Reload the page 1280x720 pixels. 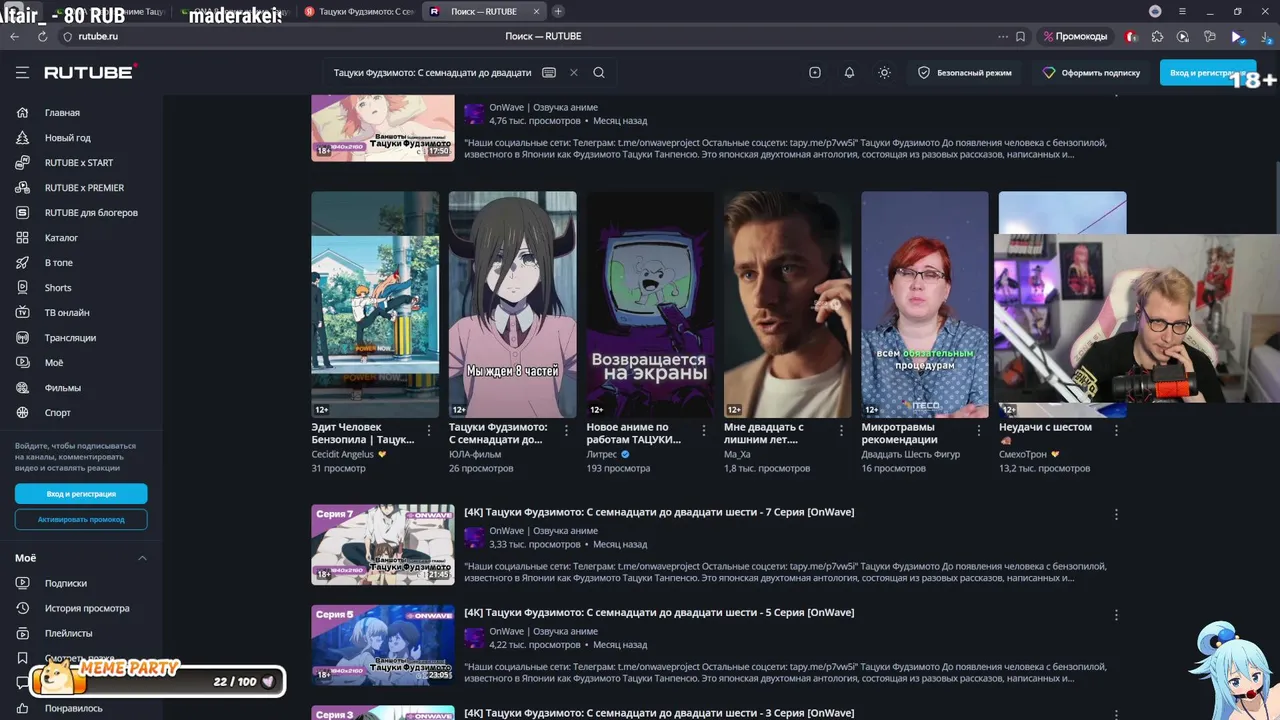pos(42,36)
